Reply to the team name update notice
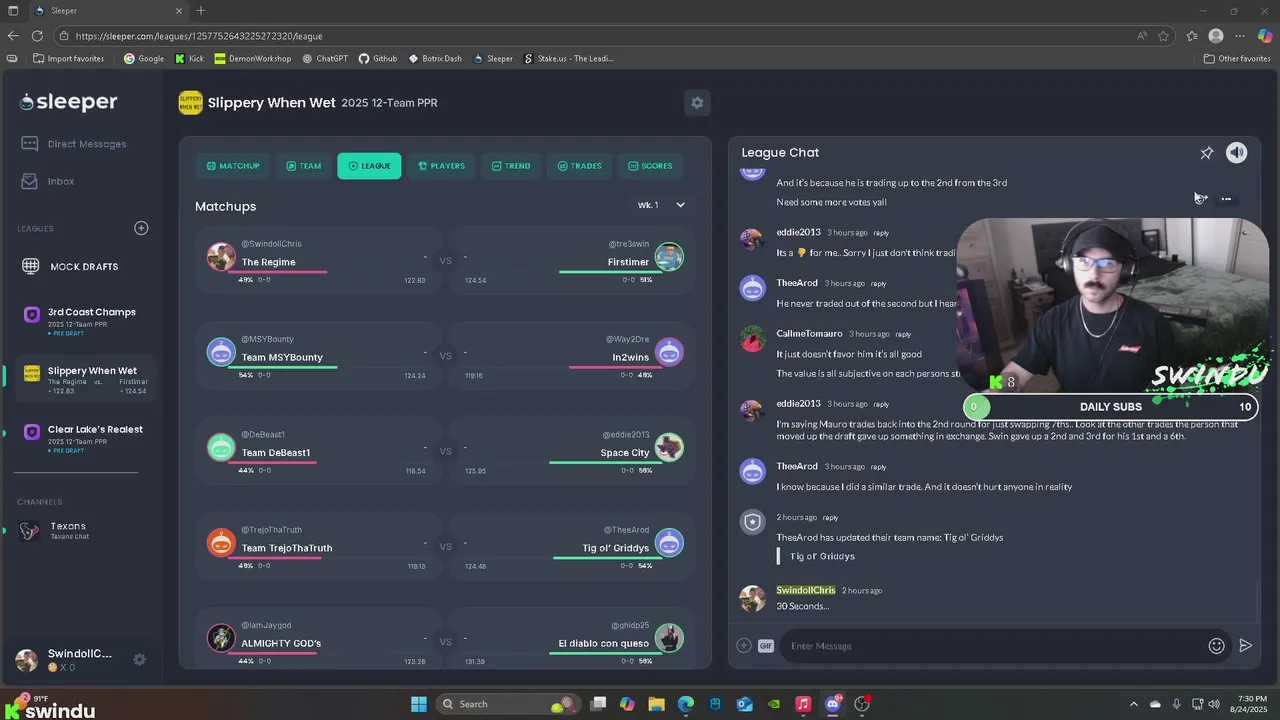The width and height of the screenshot is (1280, 720). coord(830,518)
